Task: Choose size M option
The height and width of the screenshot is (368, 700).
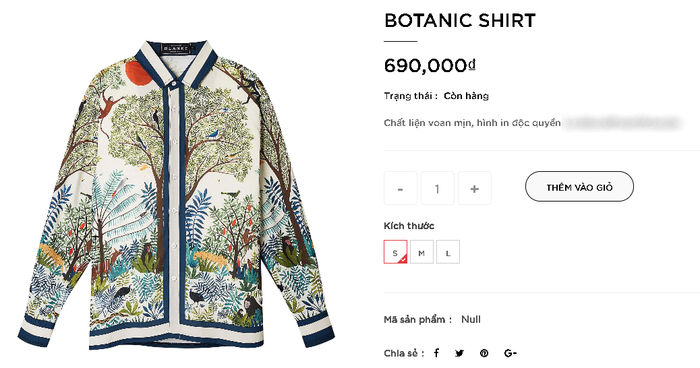Action: point(421,252)
